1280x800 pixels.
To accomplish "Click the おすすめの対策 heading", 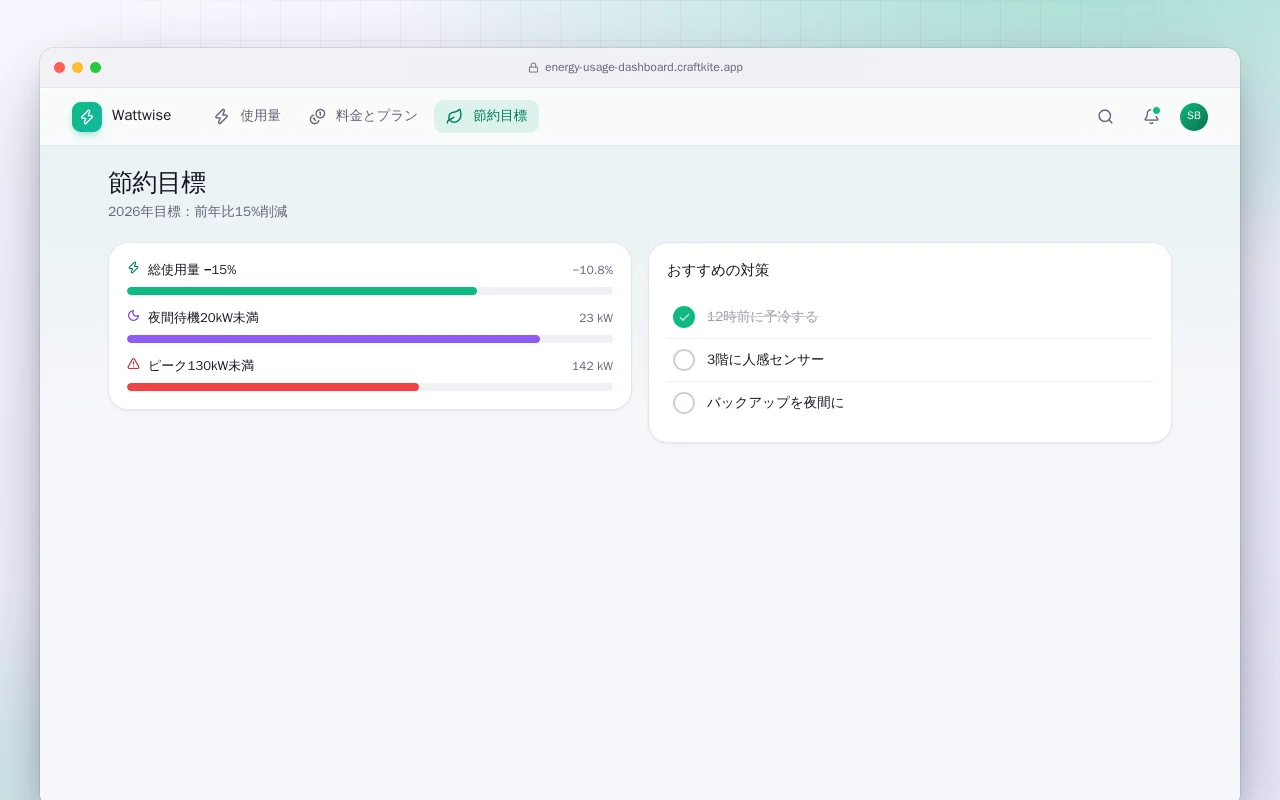I will pyautogui.click(x=718, y=271).
